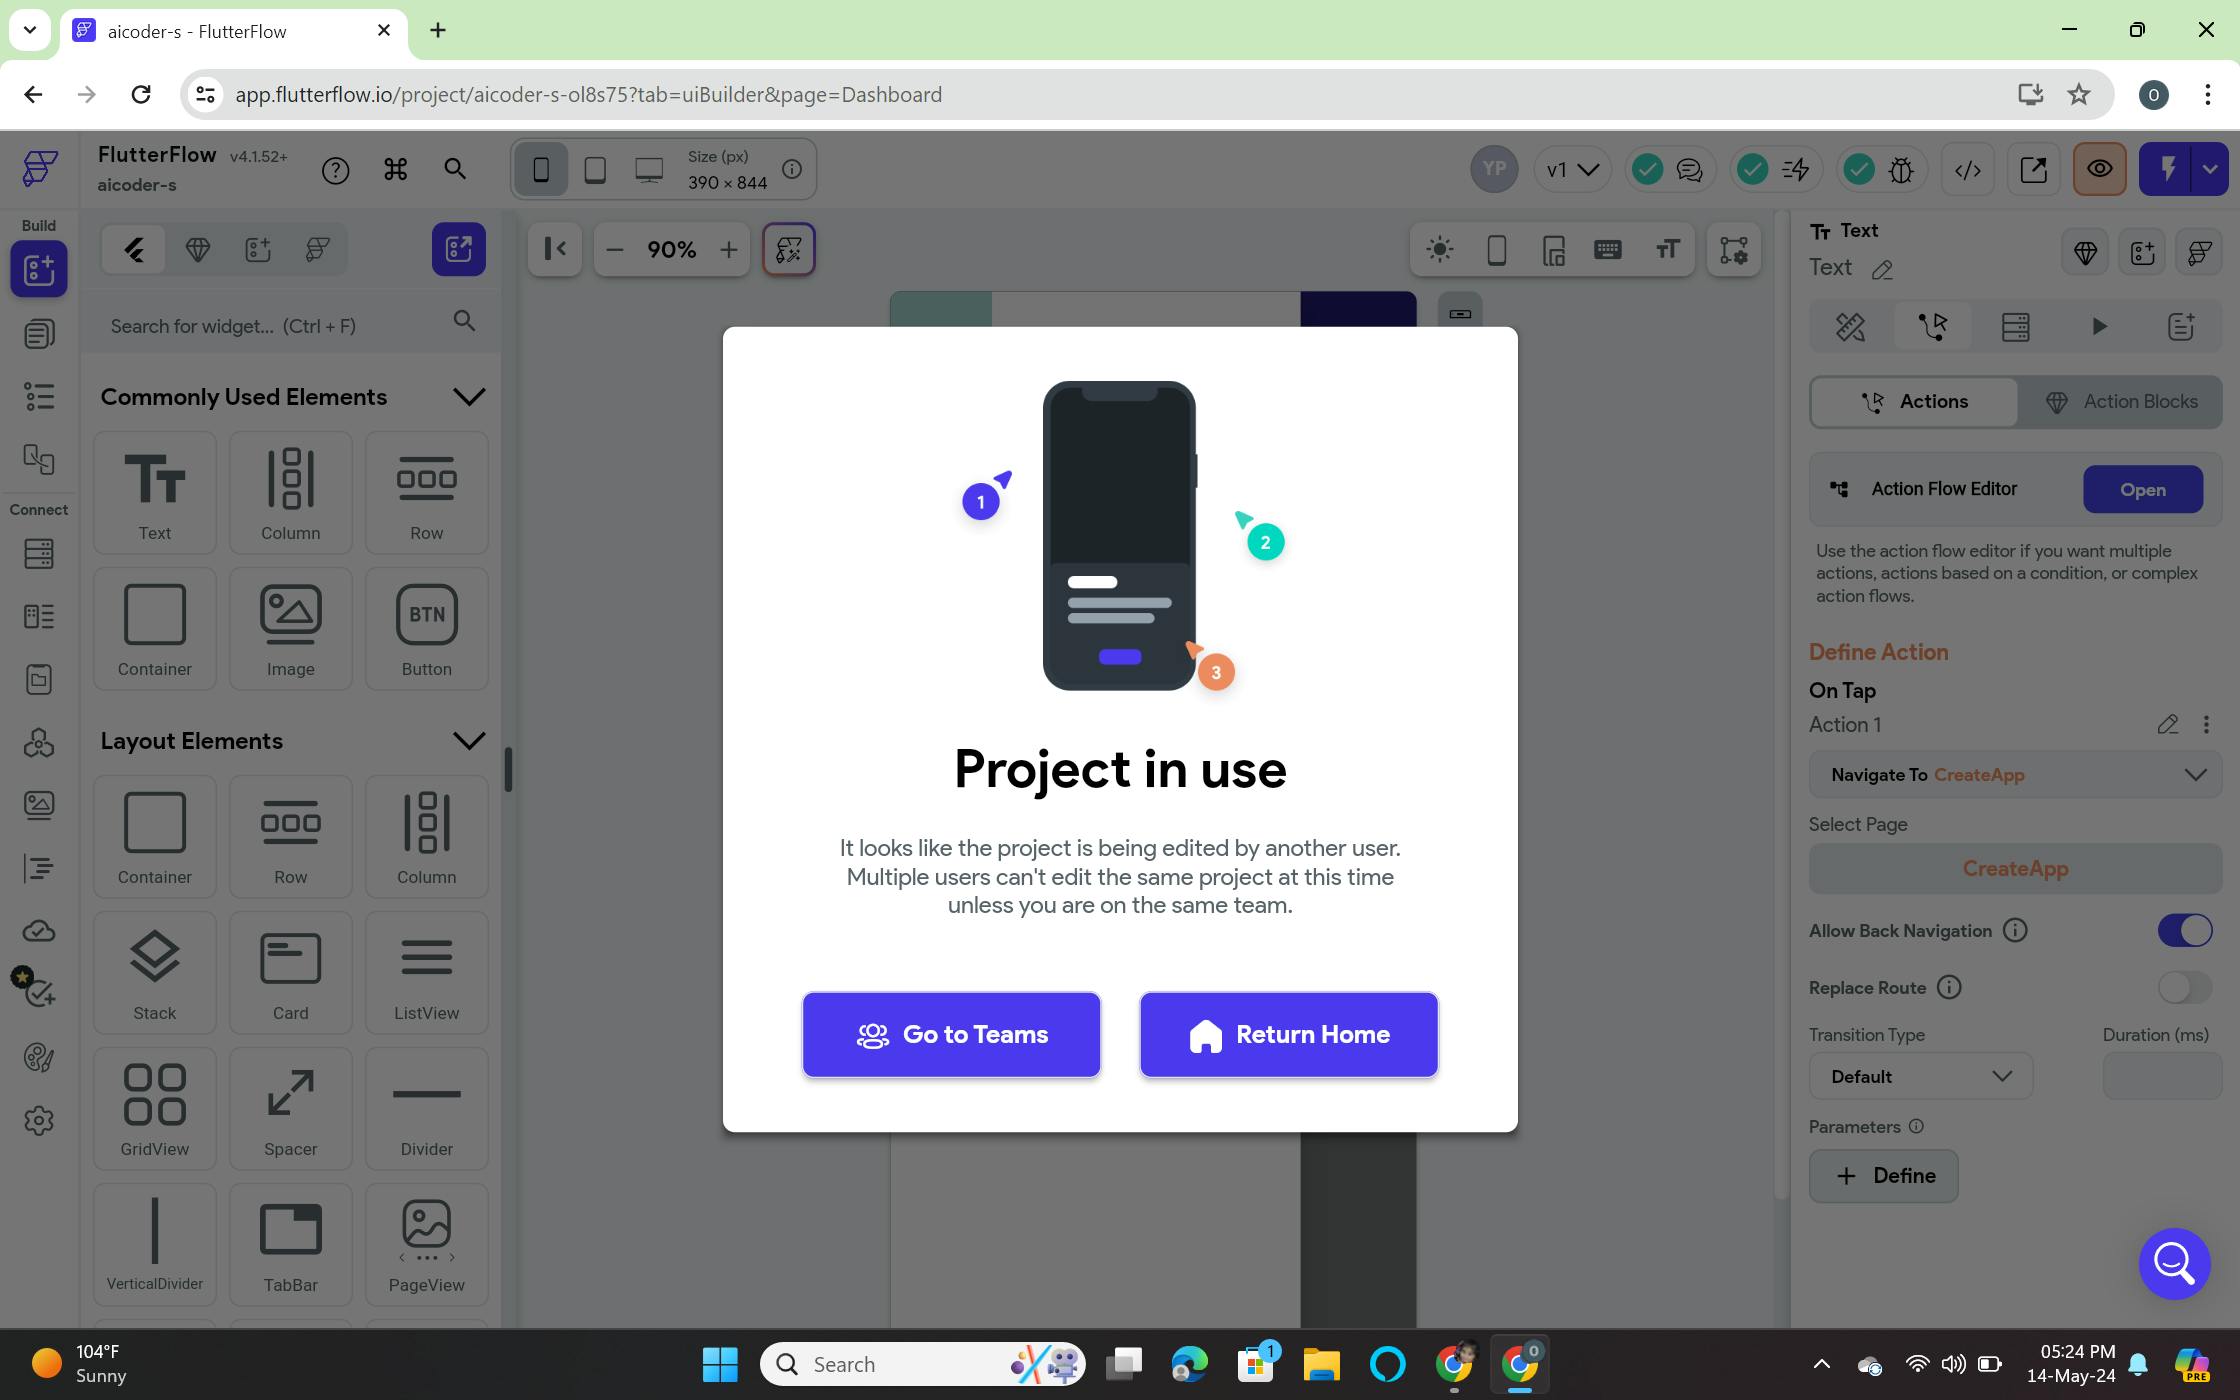Open properties design tab icon
2240x1400 pixels.
point(1850,326)
